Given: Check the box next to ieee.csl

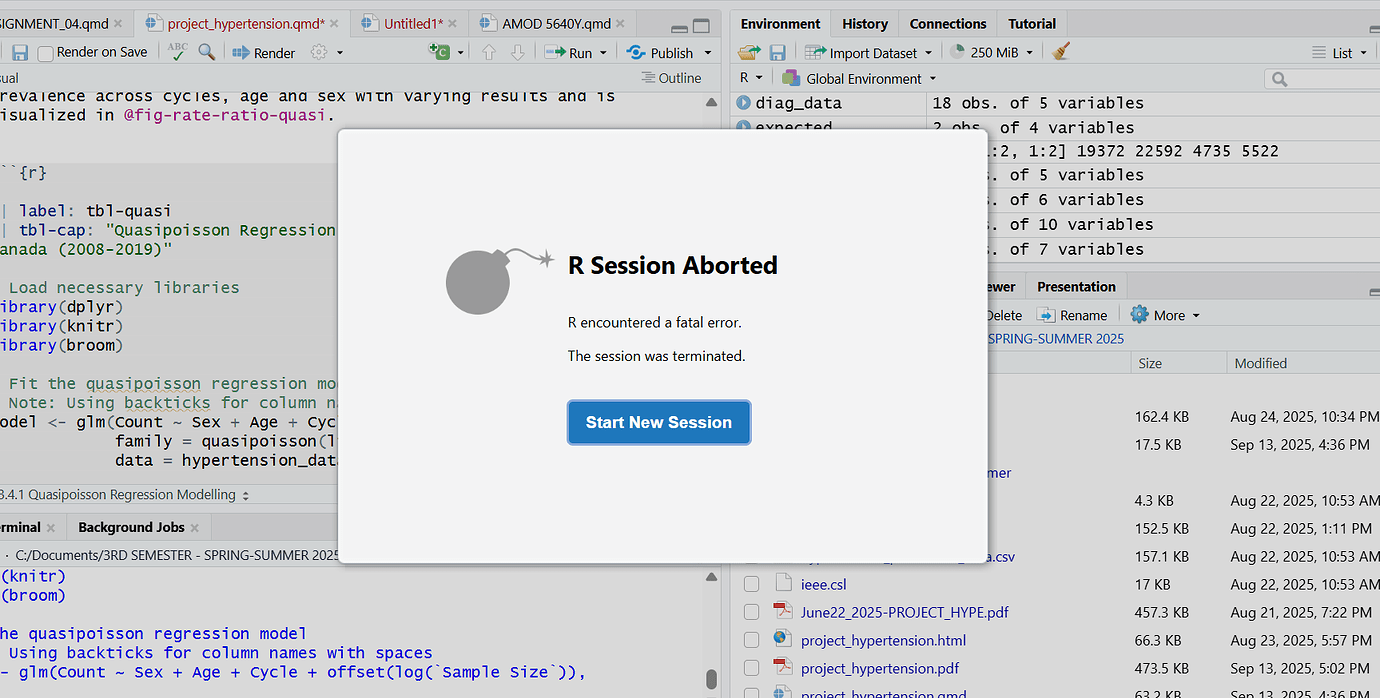Looking at the screenshot, I should pyautogui.click(x=751, y=584).
